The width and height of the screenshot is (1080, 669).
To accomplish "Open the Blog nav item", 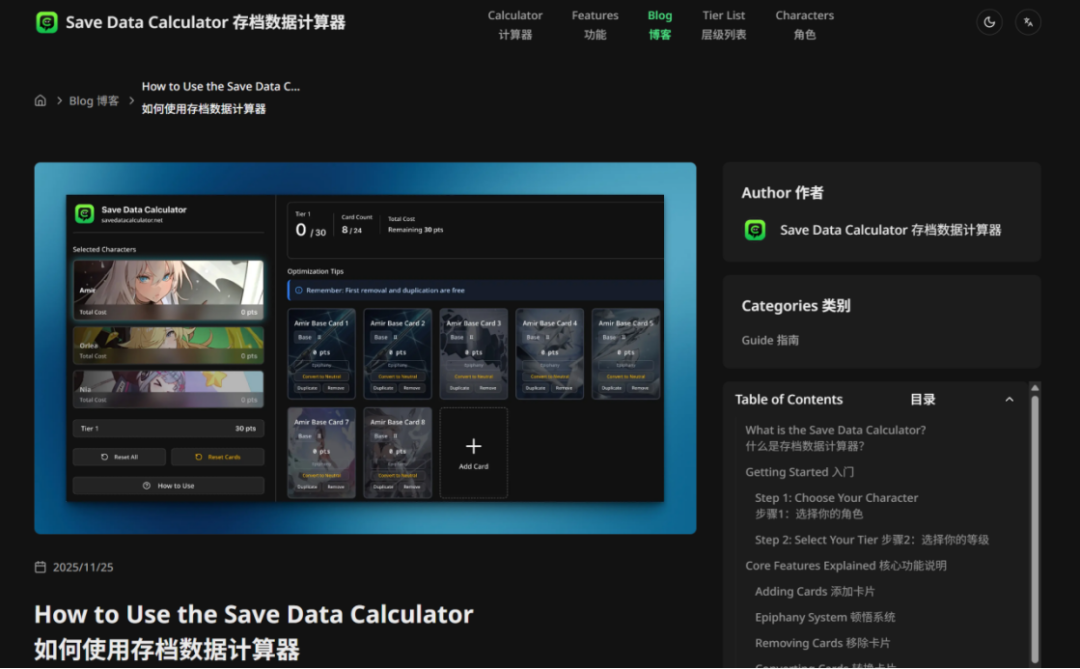I will coord(659,25).
